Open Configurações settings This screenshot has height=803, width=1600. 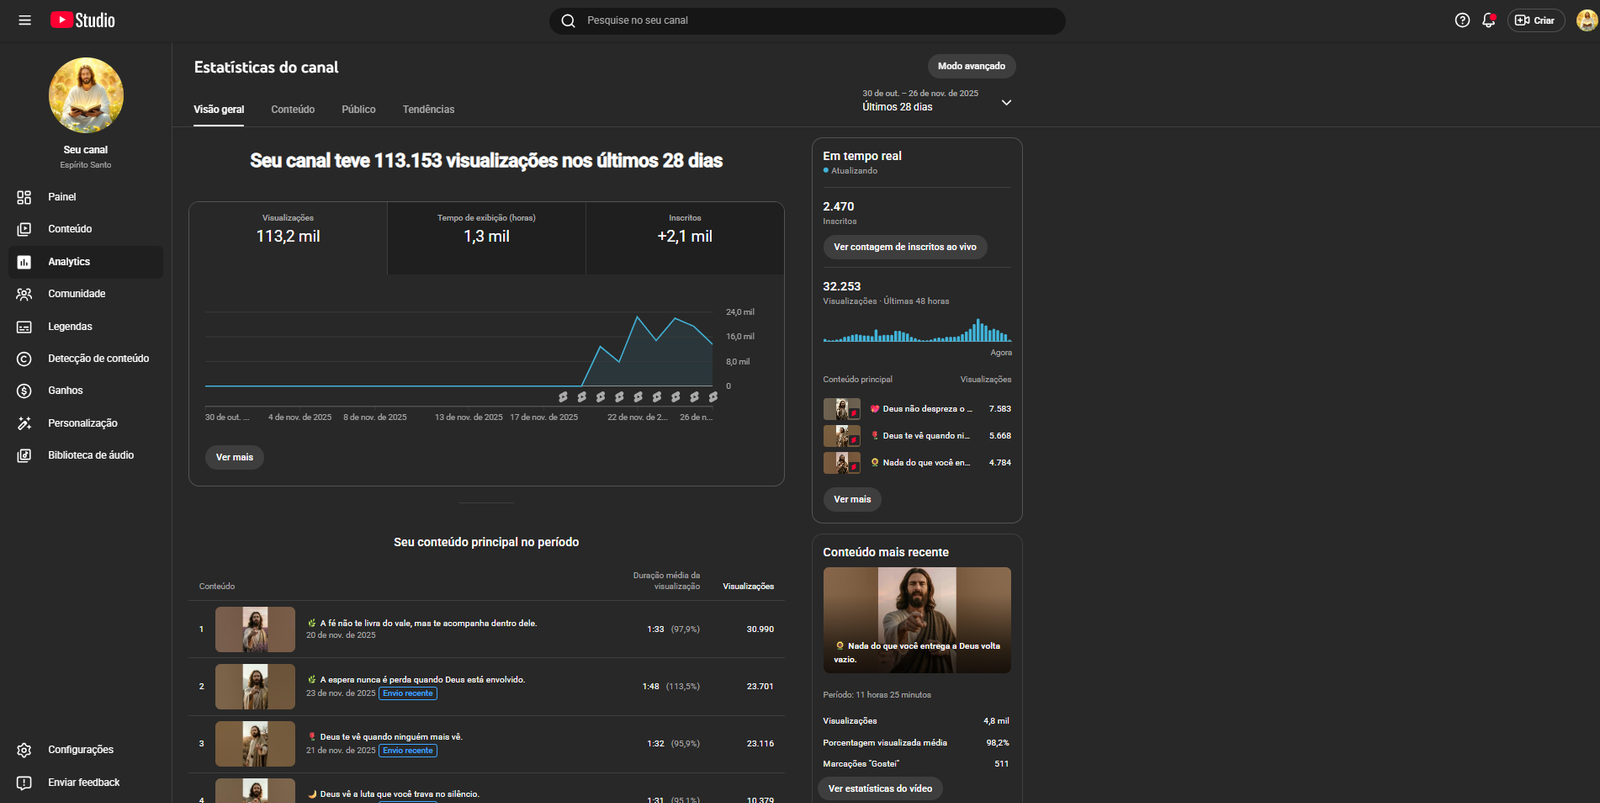[80, 750]
